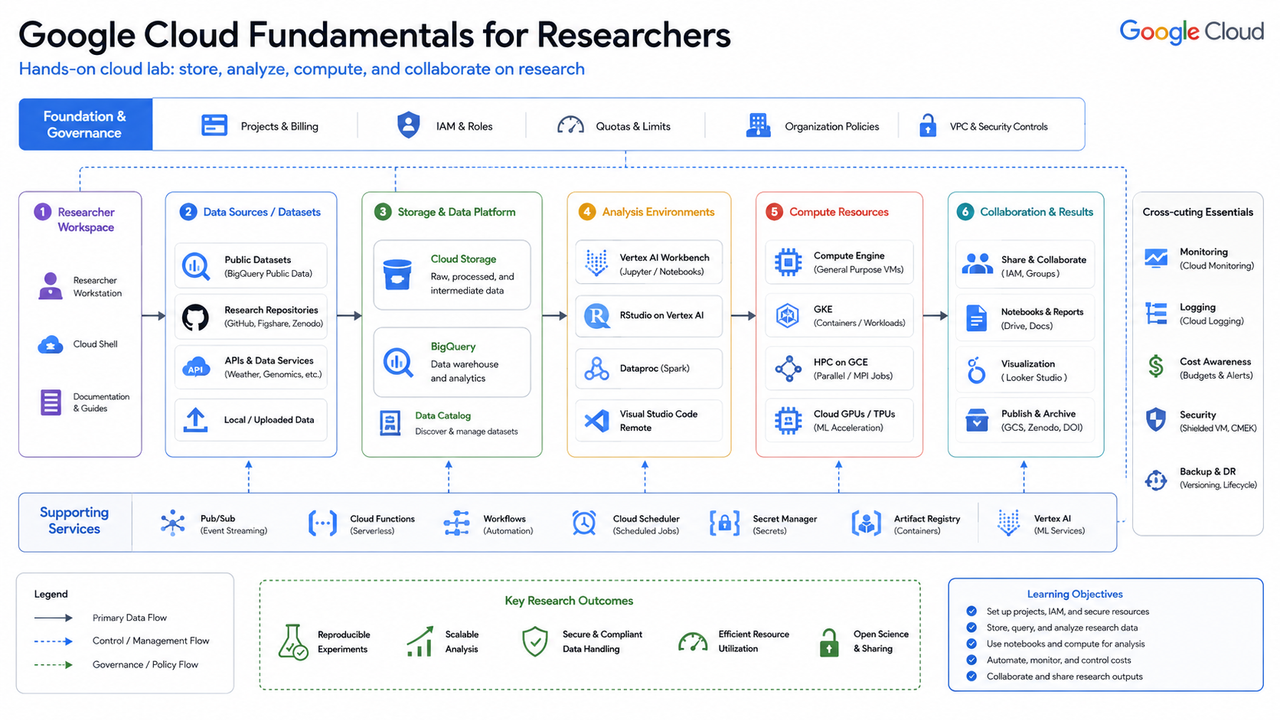Viewport: 1280px width, 720px height.
Task: Click the Cost Awareness dollar icon
Action: coord(1156,366)
